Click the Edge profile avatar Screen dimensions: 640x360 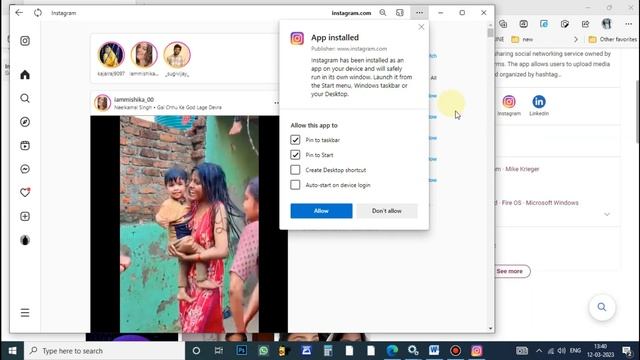coord(607,24)
